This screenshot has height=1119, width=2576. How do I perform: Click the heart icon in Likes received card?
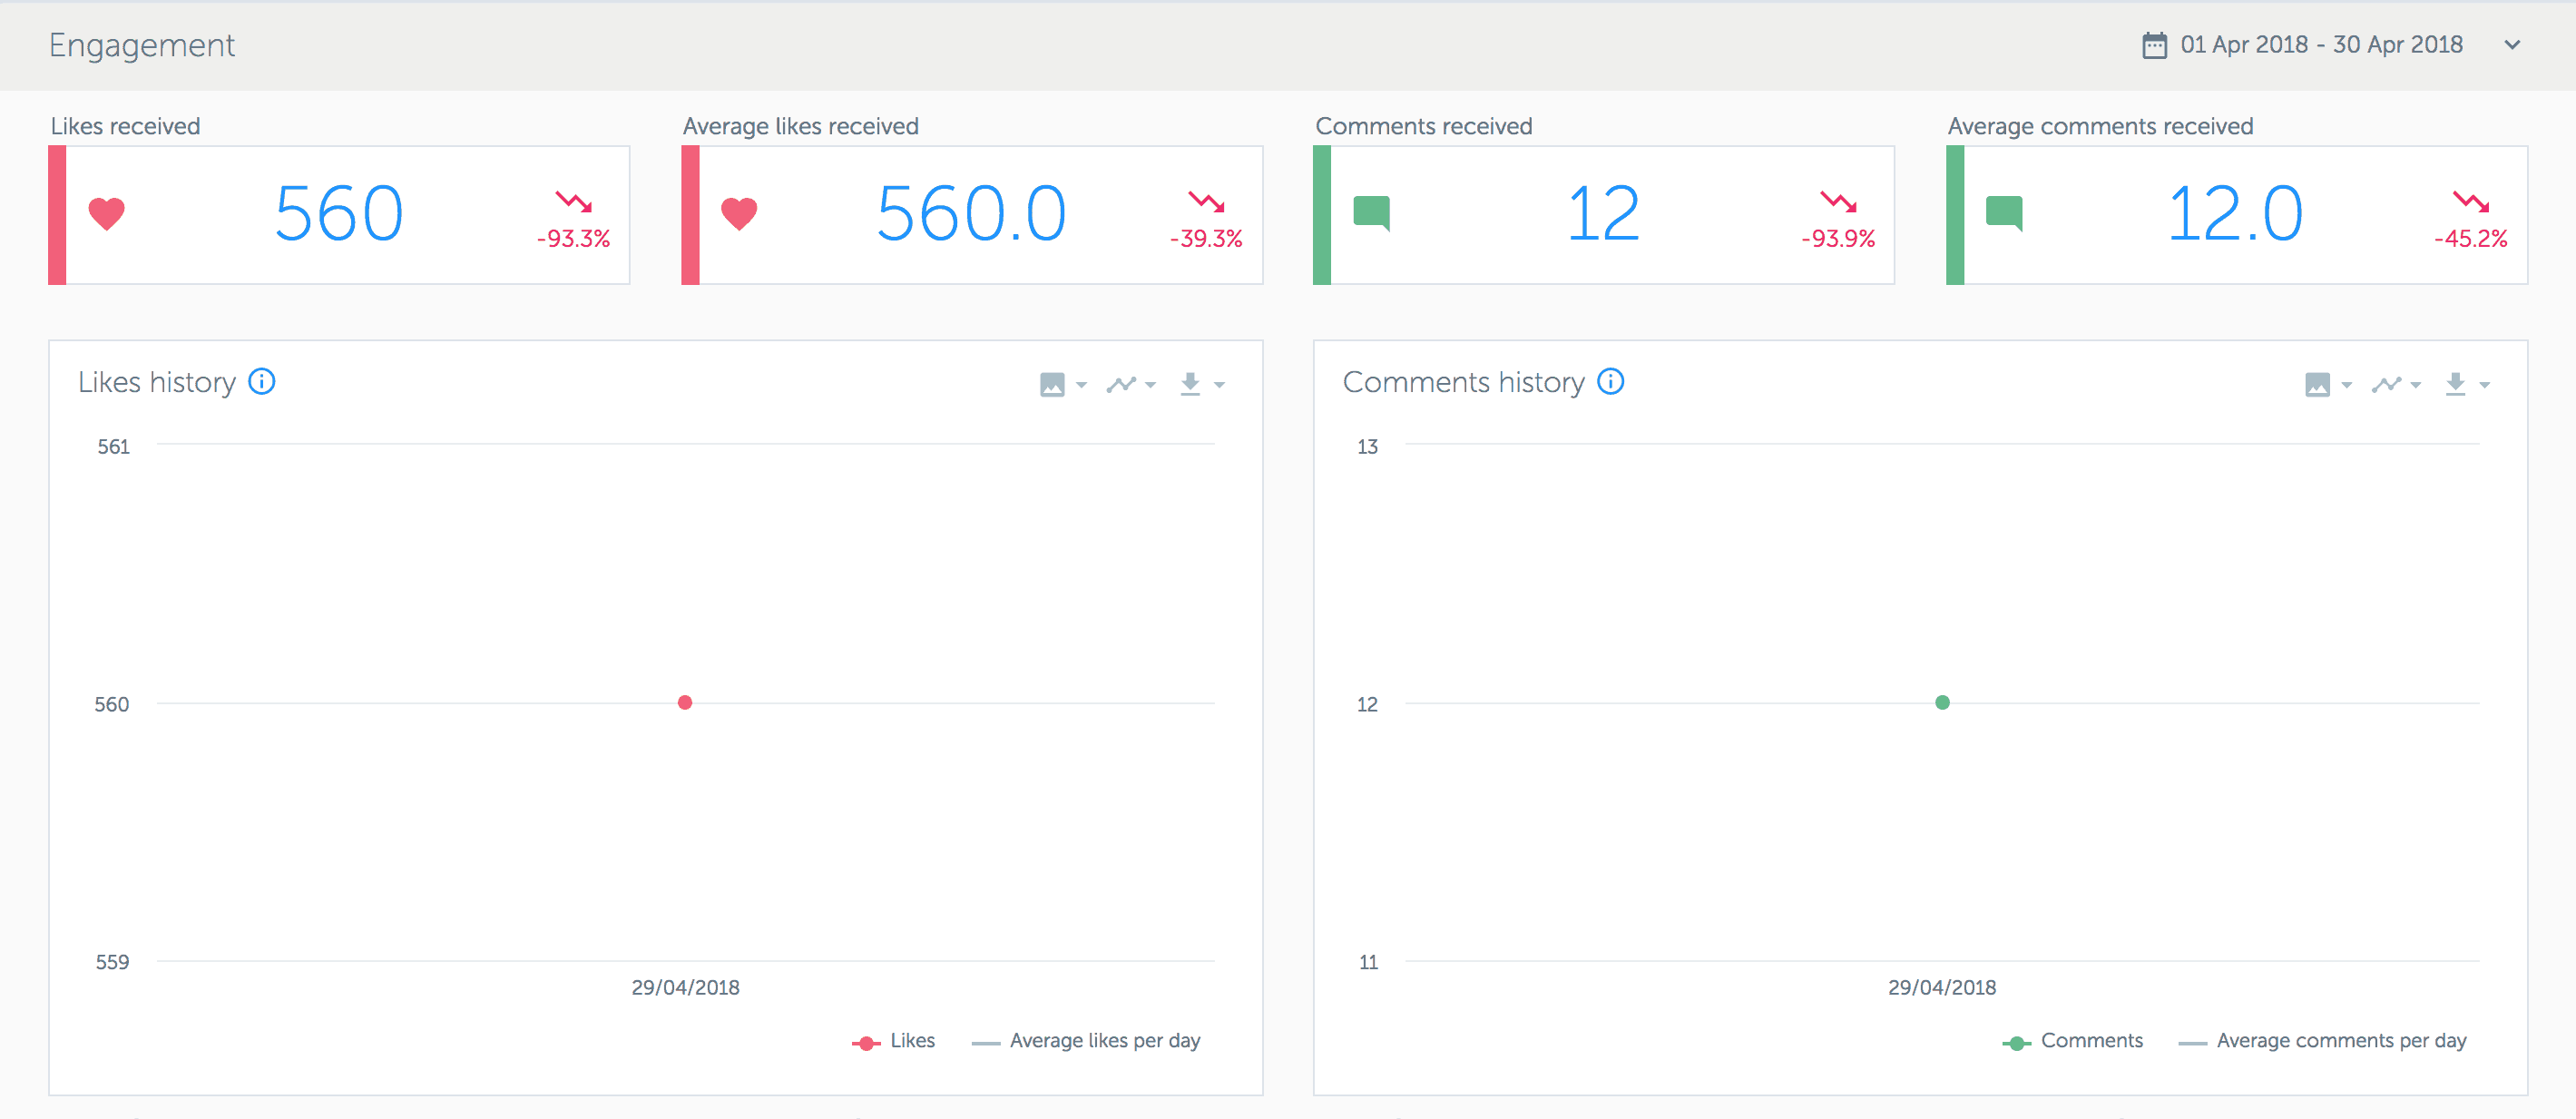pyautogui.click(x=105, y=212)
